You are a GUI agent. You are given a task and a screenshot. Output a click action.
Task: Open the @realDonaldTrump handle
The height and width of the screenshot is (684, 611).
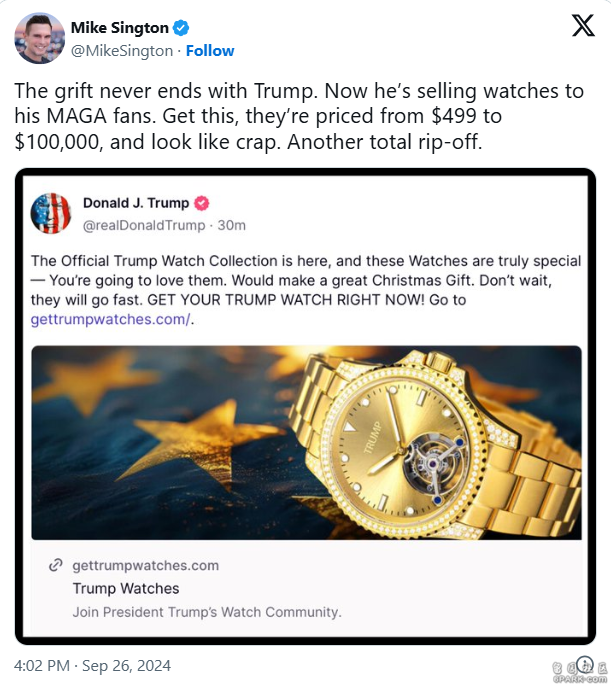tap(142, 225)
